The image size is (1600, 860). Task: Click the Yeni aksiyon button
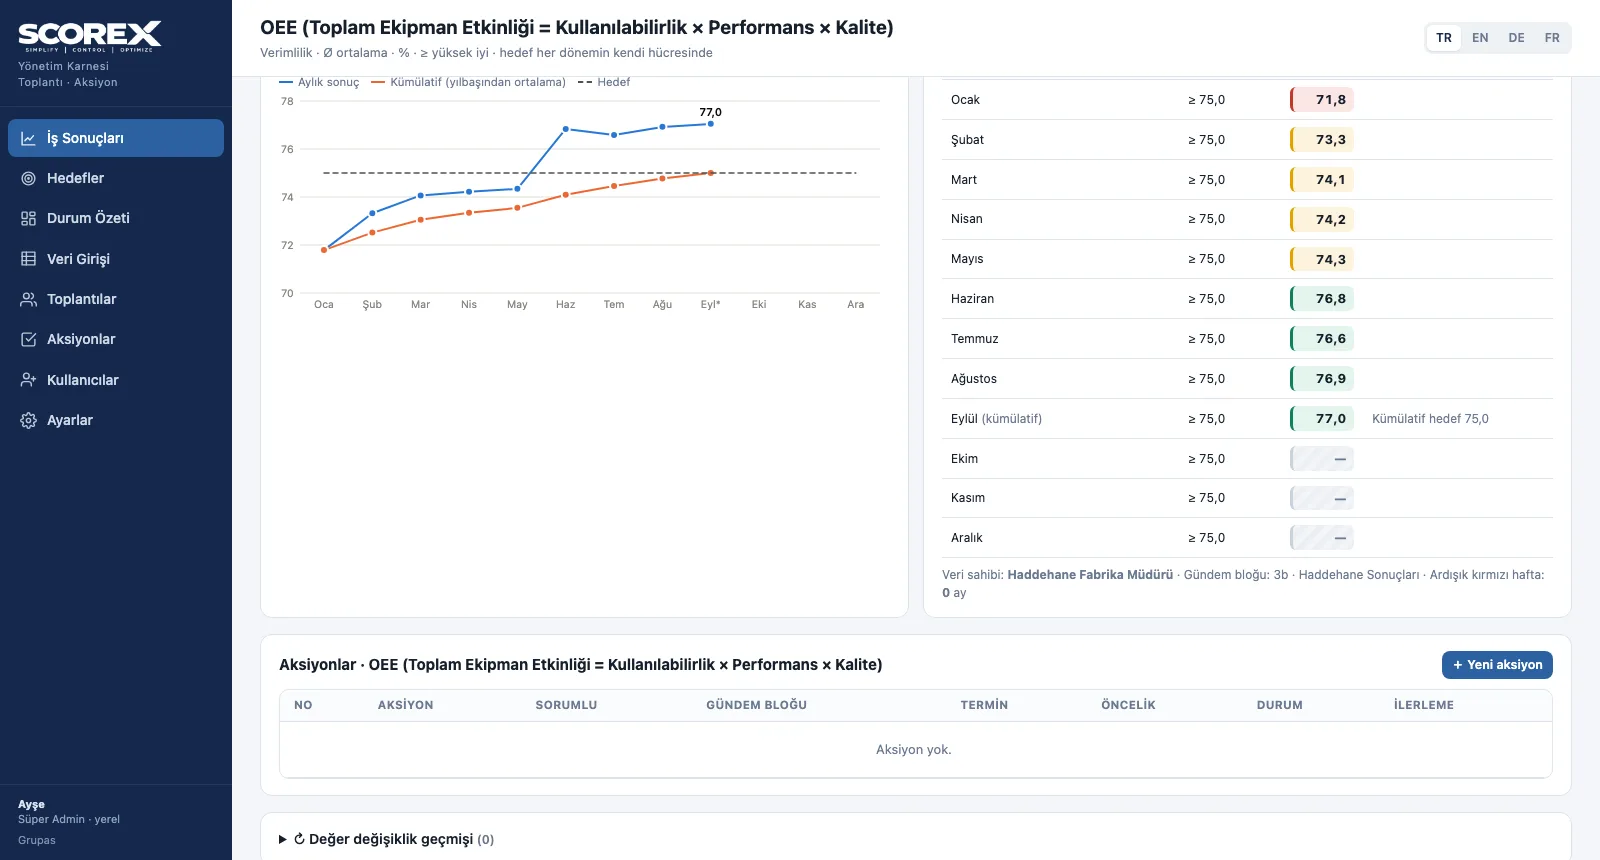point(1497,665)
